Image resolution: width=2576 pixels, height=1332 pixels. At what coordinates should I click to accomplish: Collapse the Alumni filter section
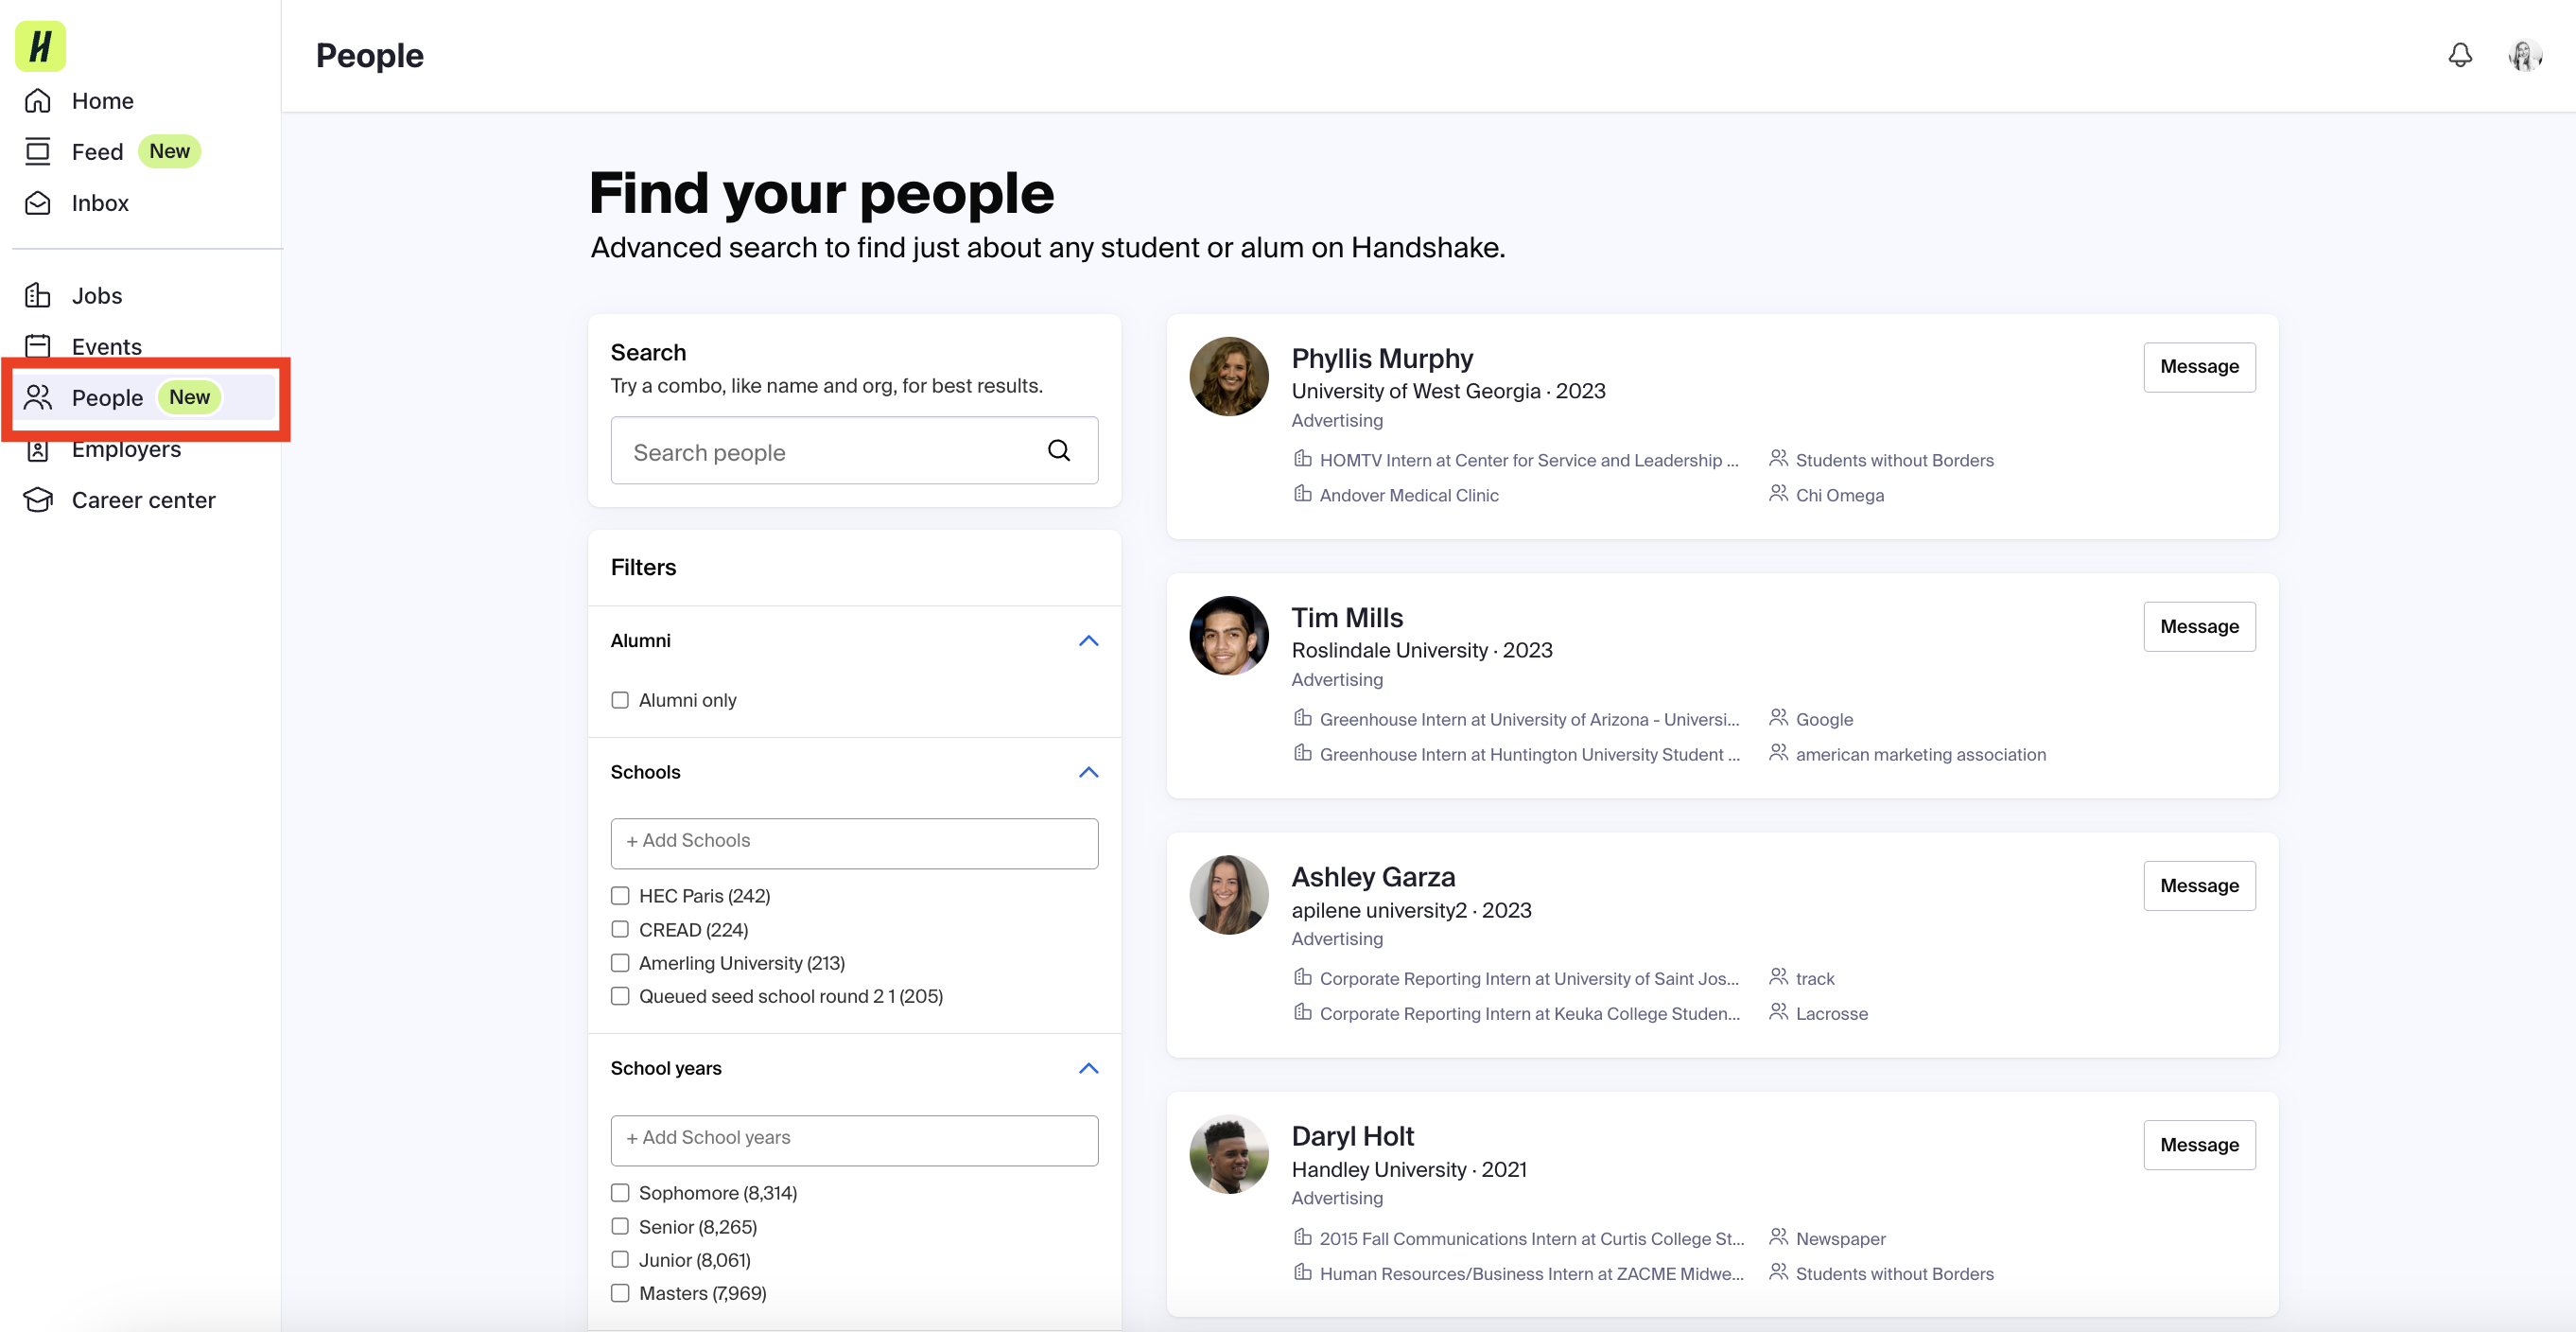click(1088, 640)
